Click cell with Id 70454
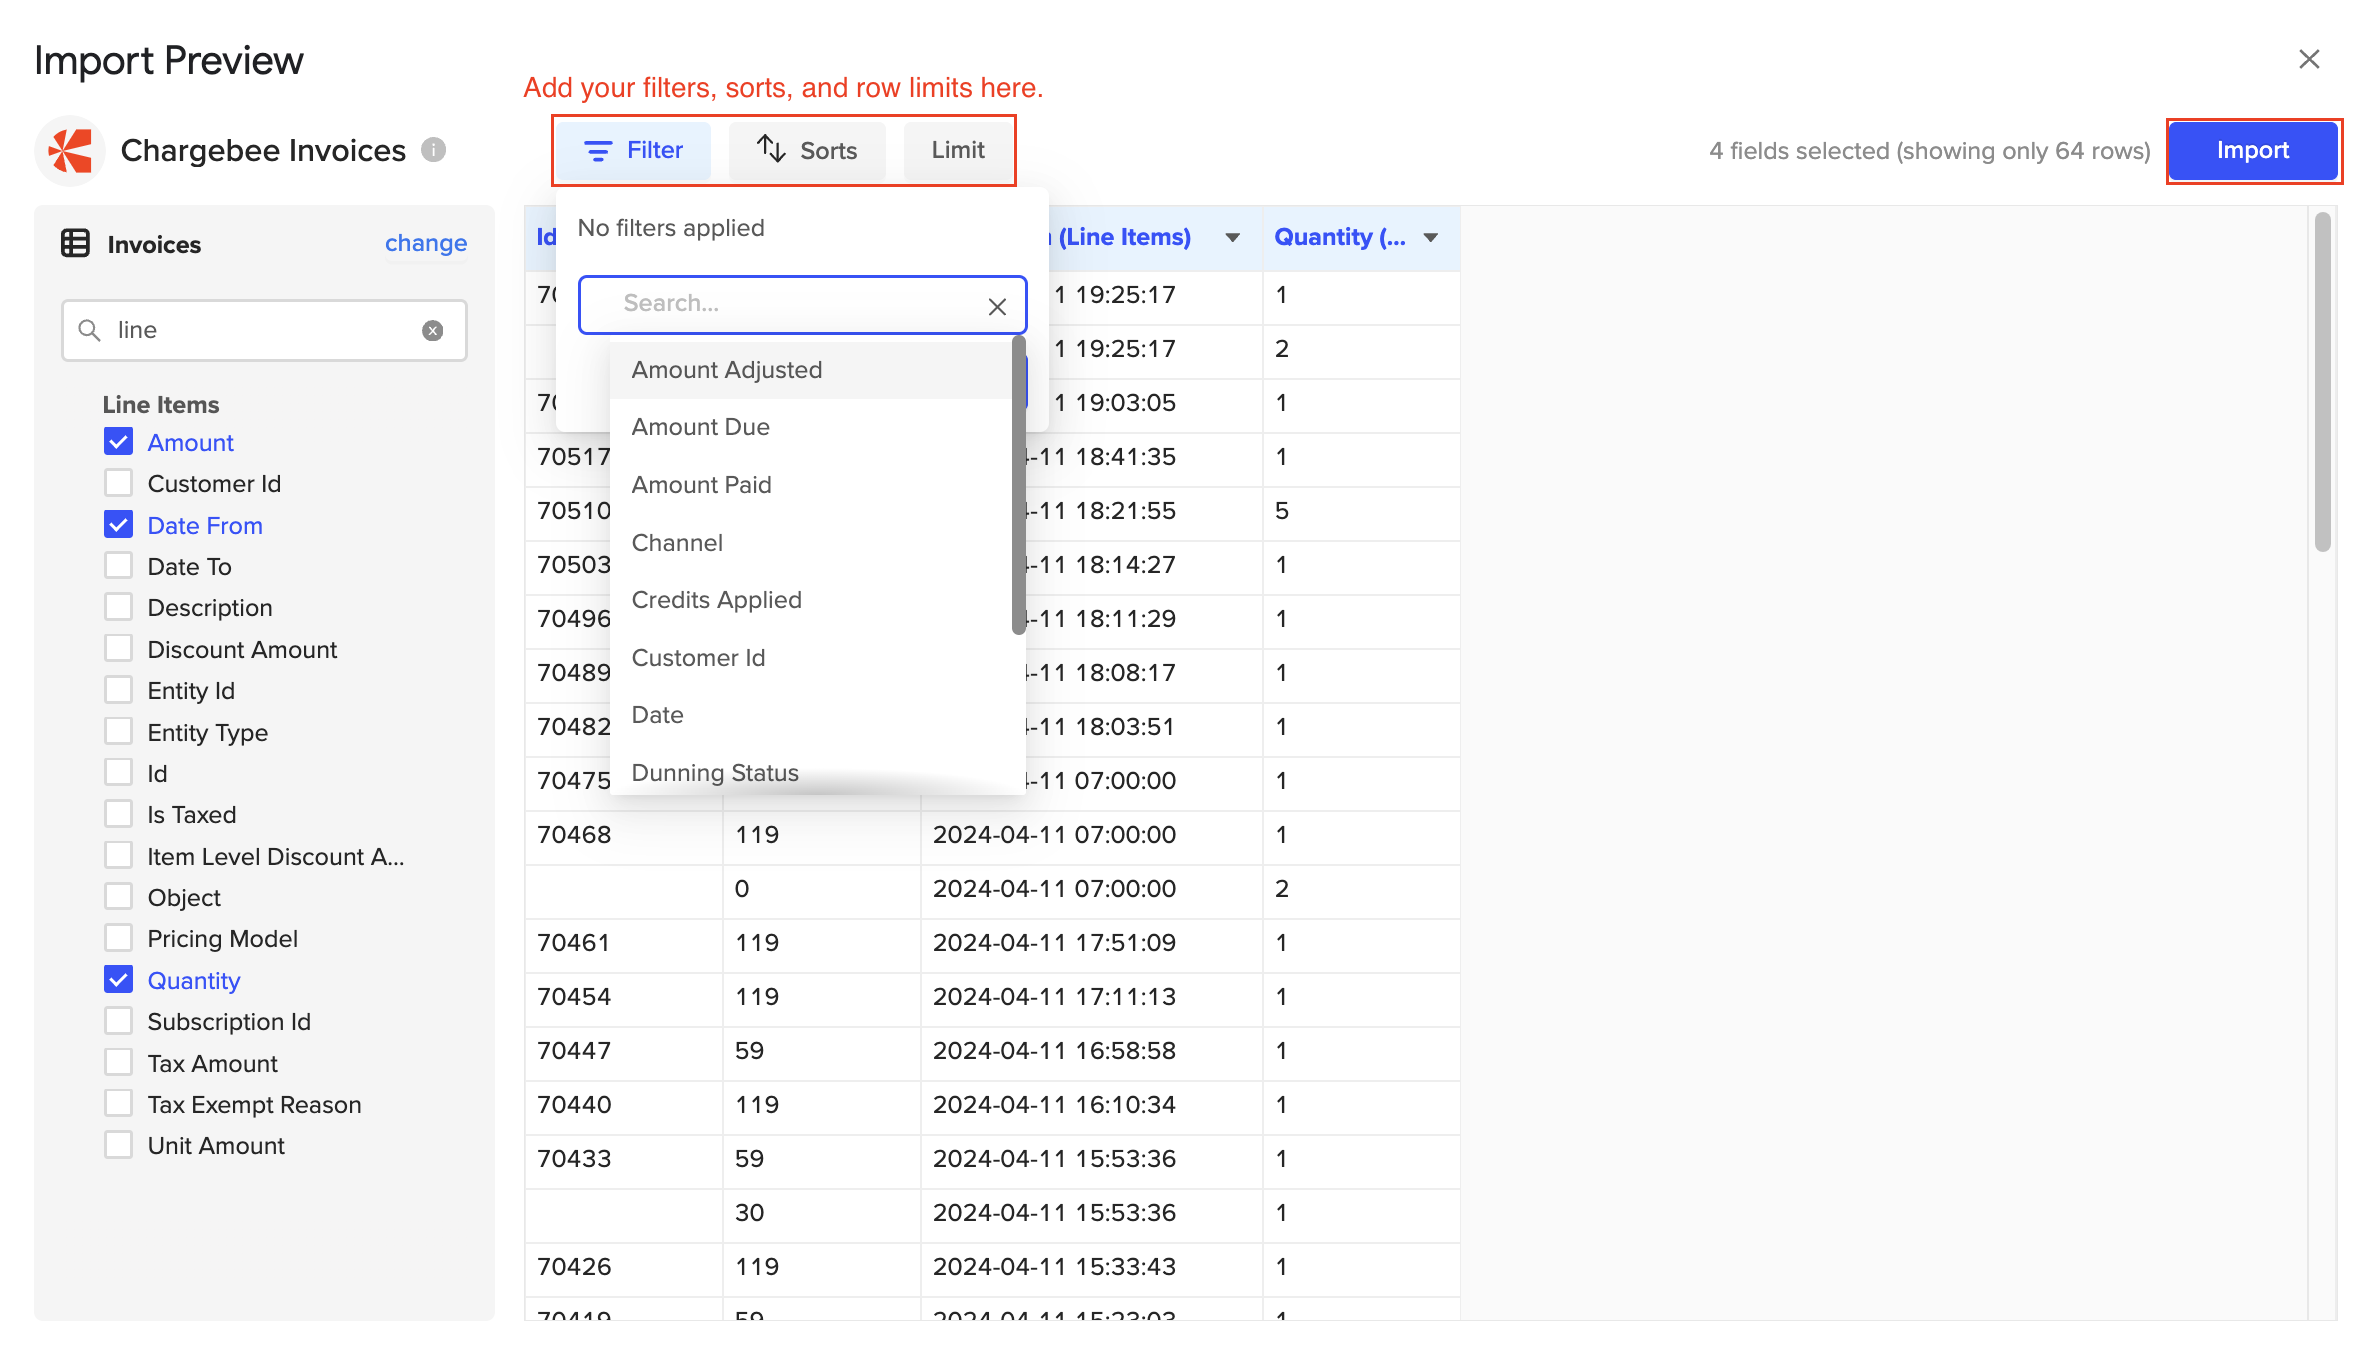 (x=623, y=997)
